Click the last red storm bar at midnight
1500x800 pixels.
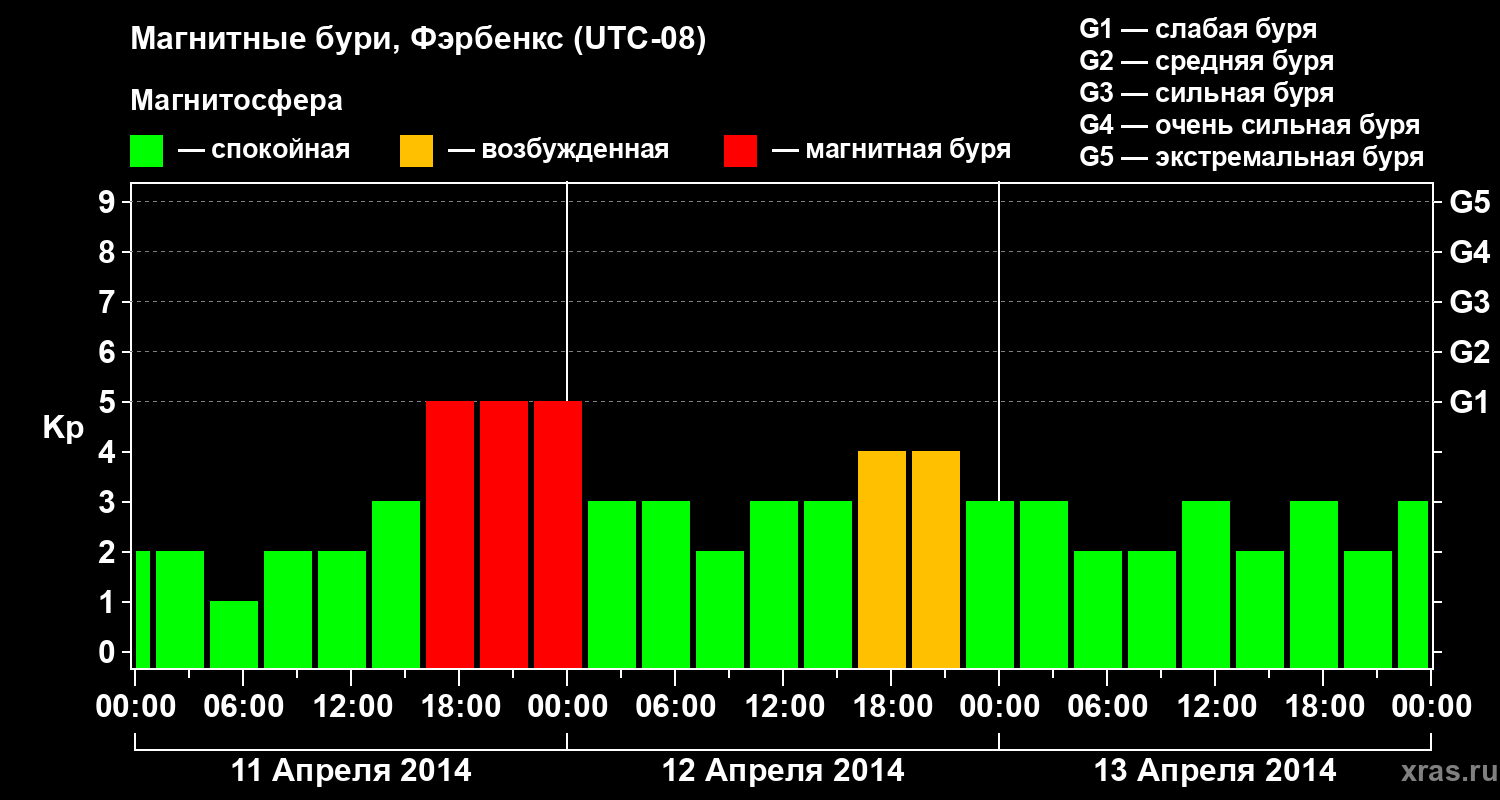click(x=558, y=535)
